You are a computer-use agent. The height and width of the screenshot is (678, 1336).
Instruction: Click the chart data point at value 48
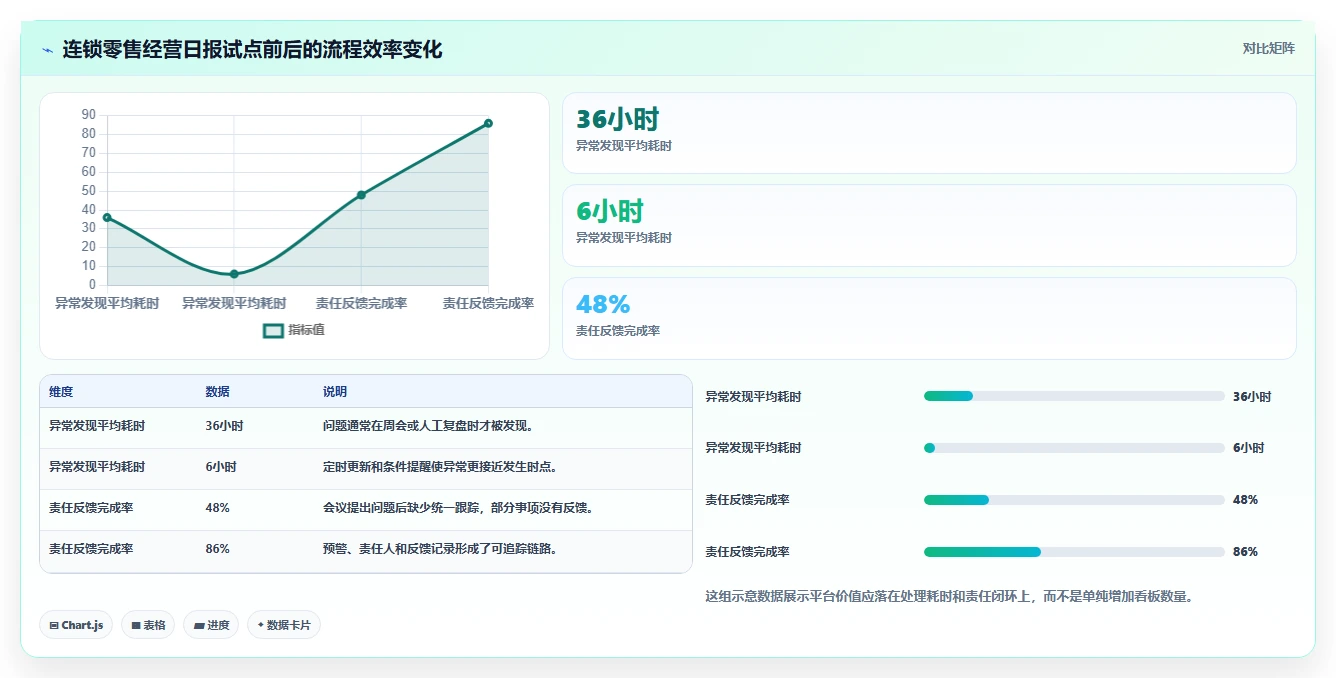(361, 195)
